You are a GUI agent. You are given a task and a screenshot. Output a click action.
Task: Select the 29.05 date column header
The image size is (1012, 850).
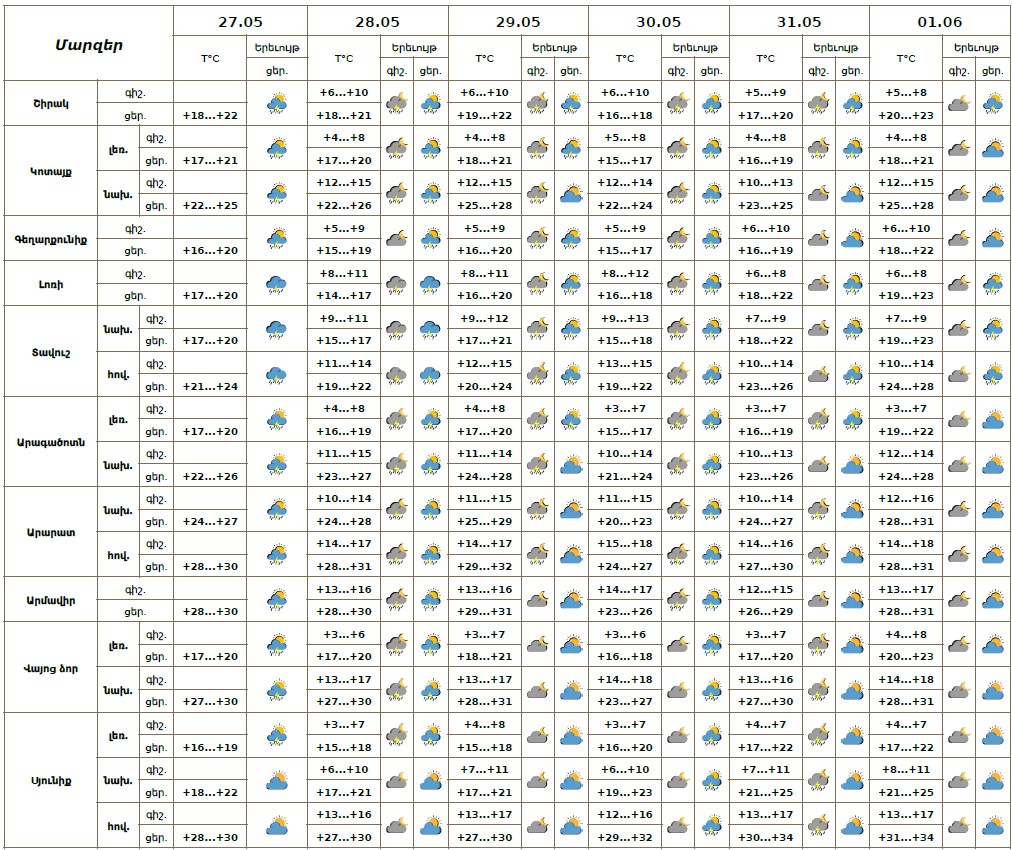[518, 21]
